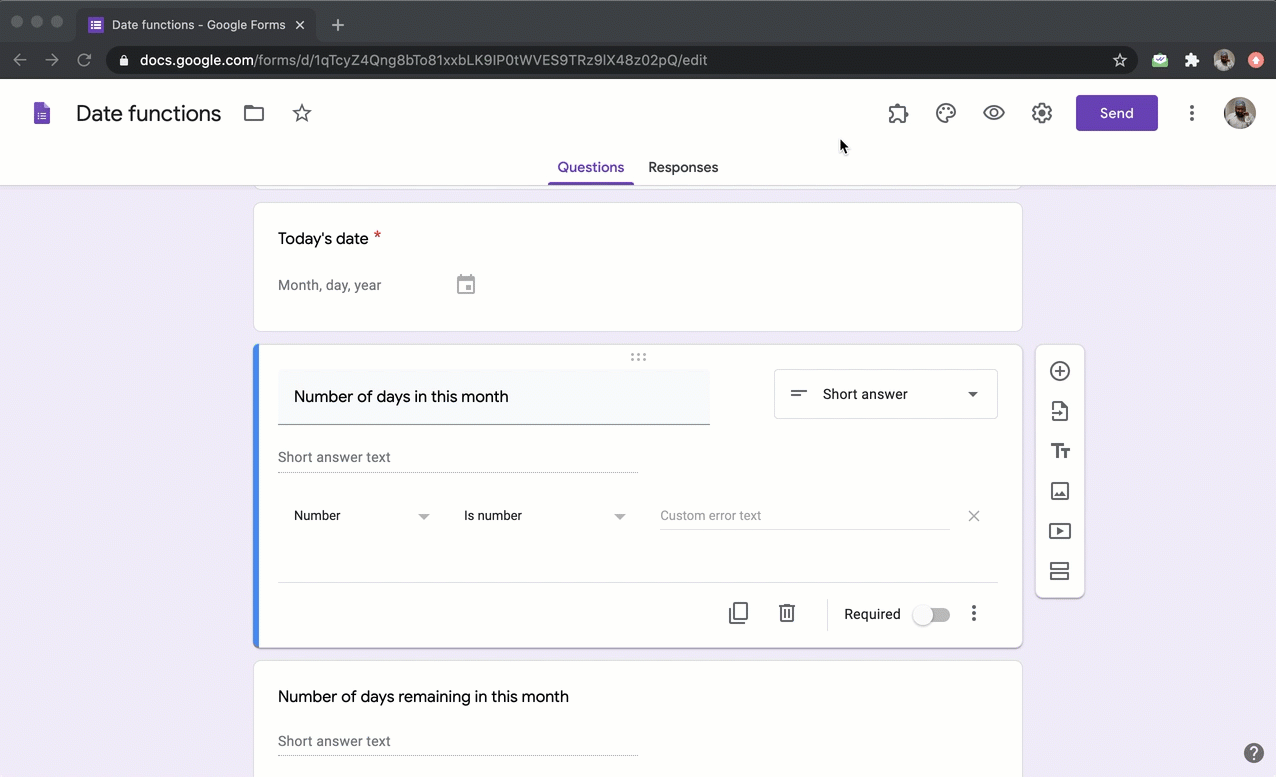The width and height of the screenshot is (1276, 777).
Task: Insert an image using the image icon
Action: pos(1059,490)
